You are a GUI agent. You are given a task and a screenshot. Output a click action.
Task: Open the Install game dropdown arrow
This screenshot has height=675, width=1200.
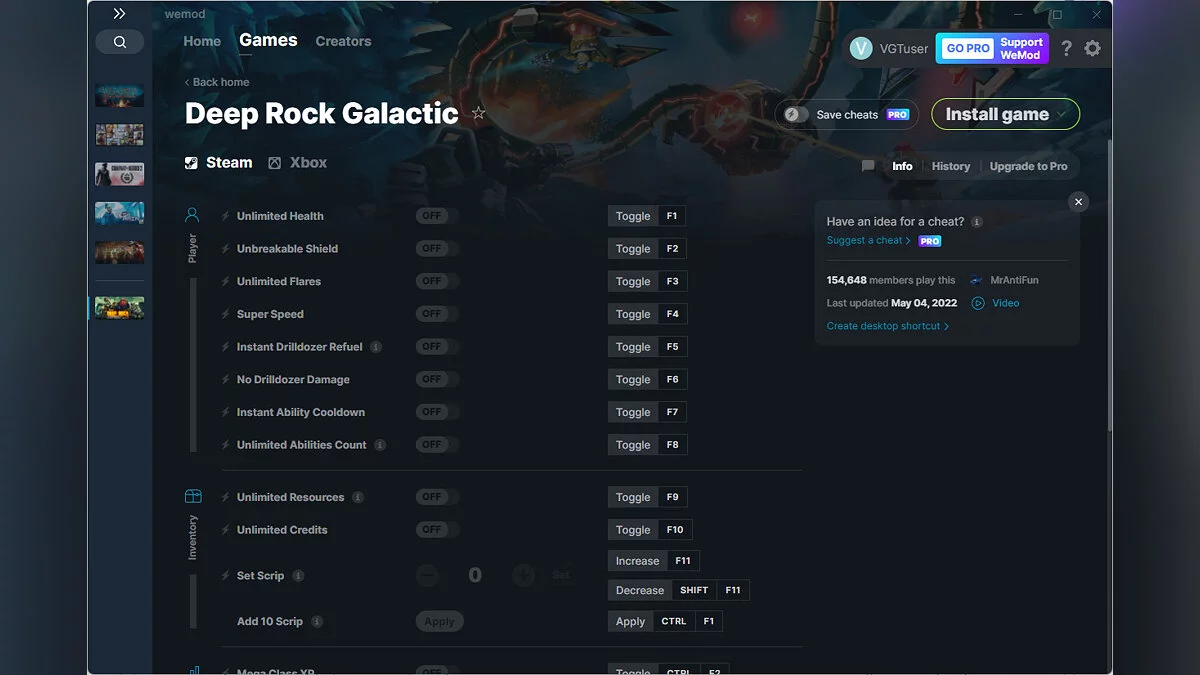pyautogui.click(x=1061, y=114)
